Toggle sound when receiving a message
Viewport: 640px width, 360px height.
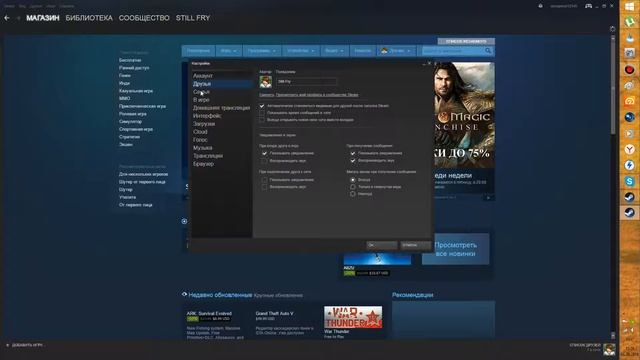point(353,160)
